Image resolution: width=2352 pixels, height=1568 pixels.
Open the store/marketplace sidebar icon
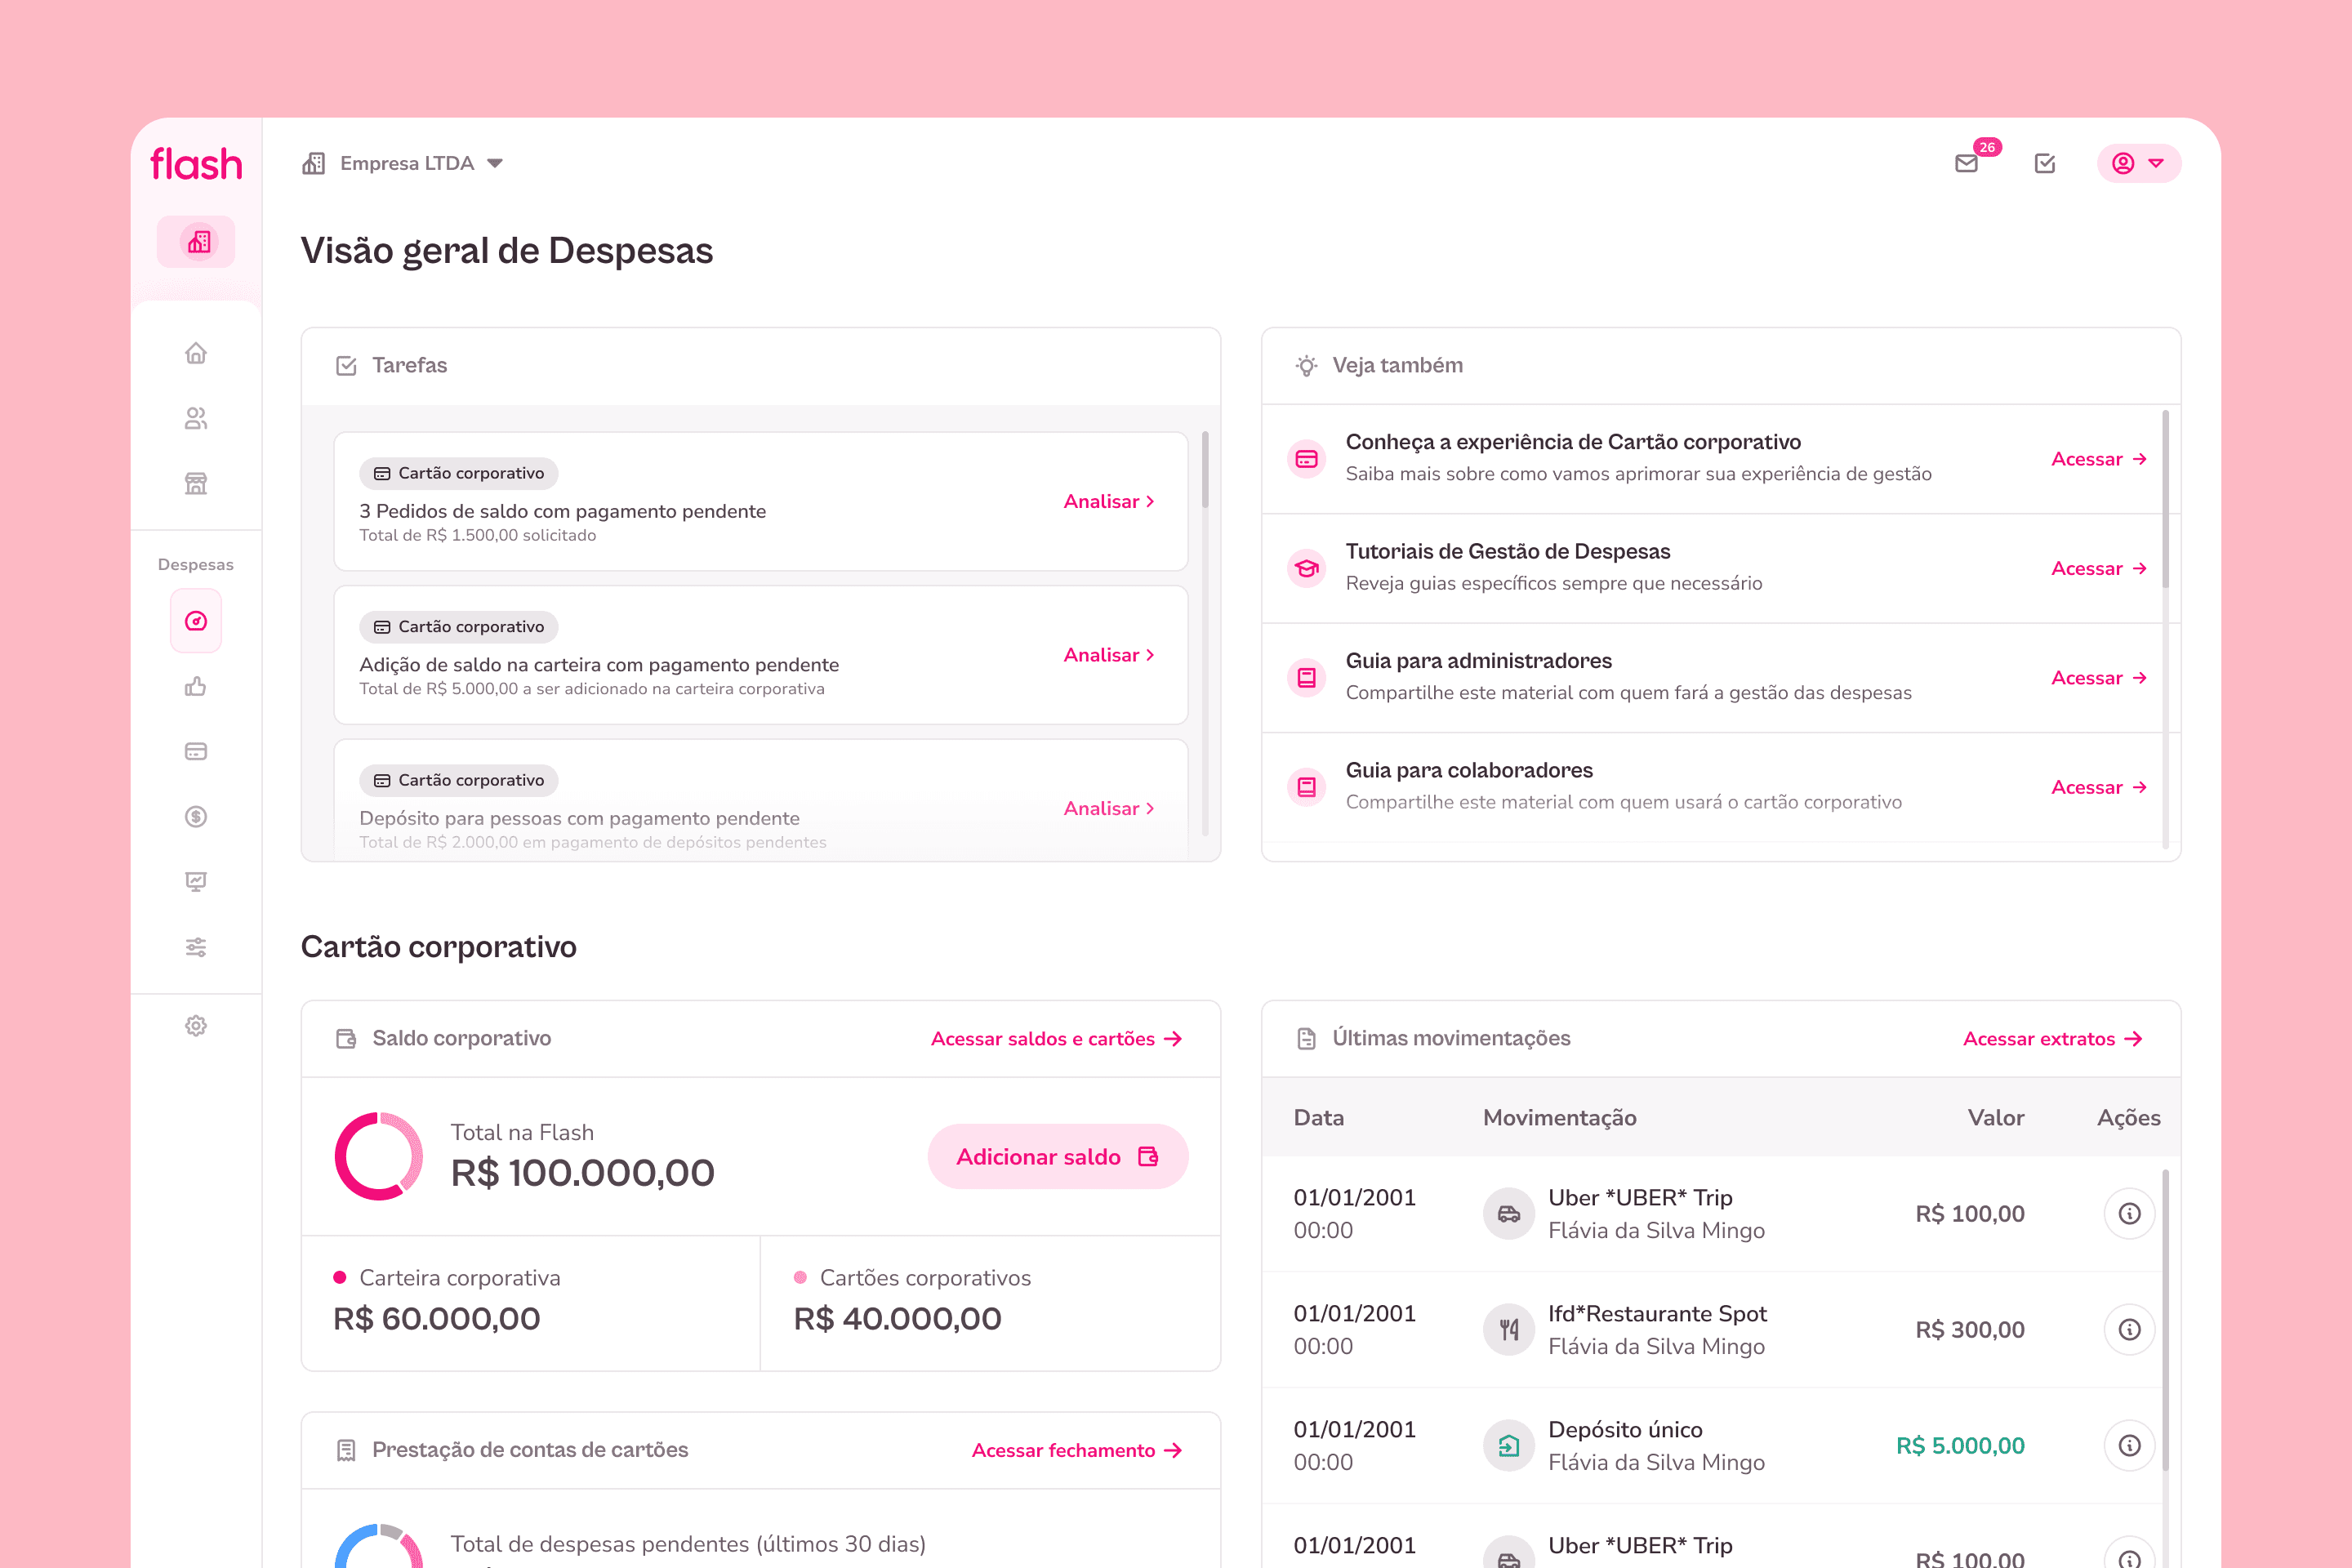click(x=196, y=484)
